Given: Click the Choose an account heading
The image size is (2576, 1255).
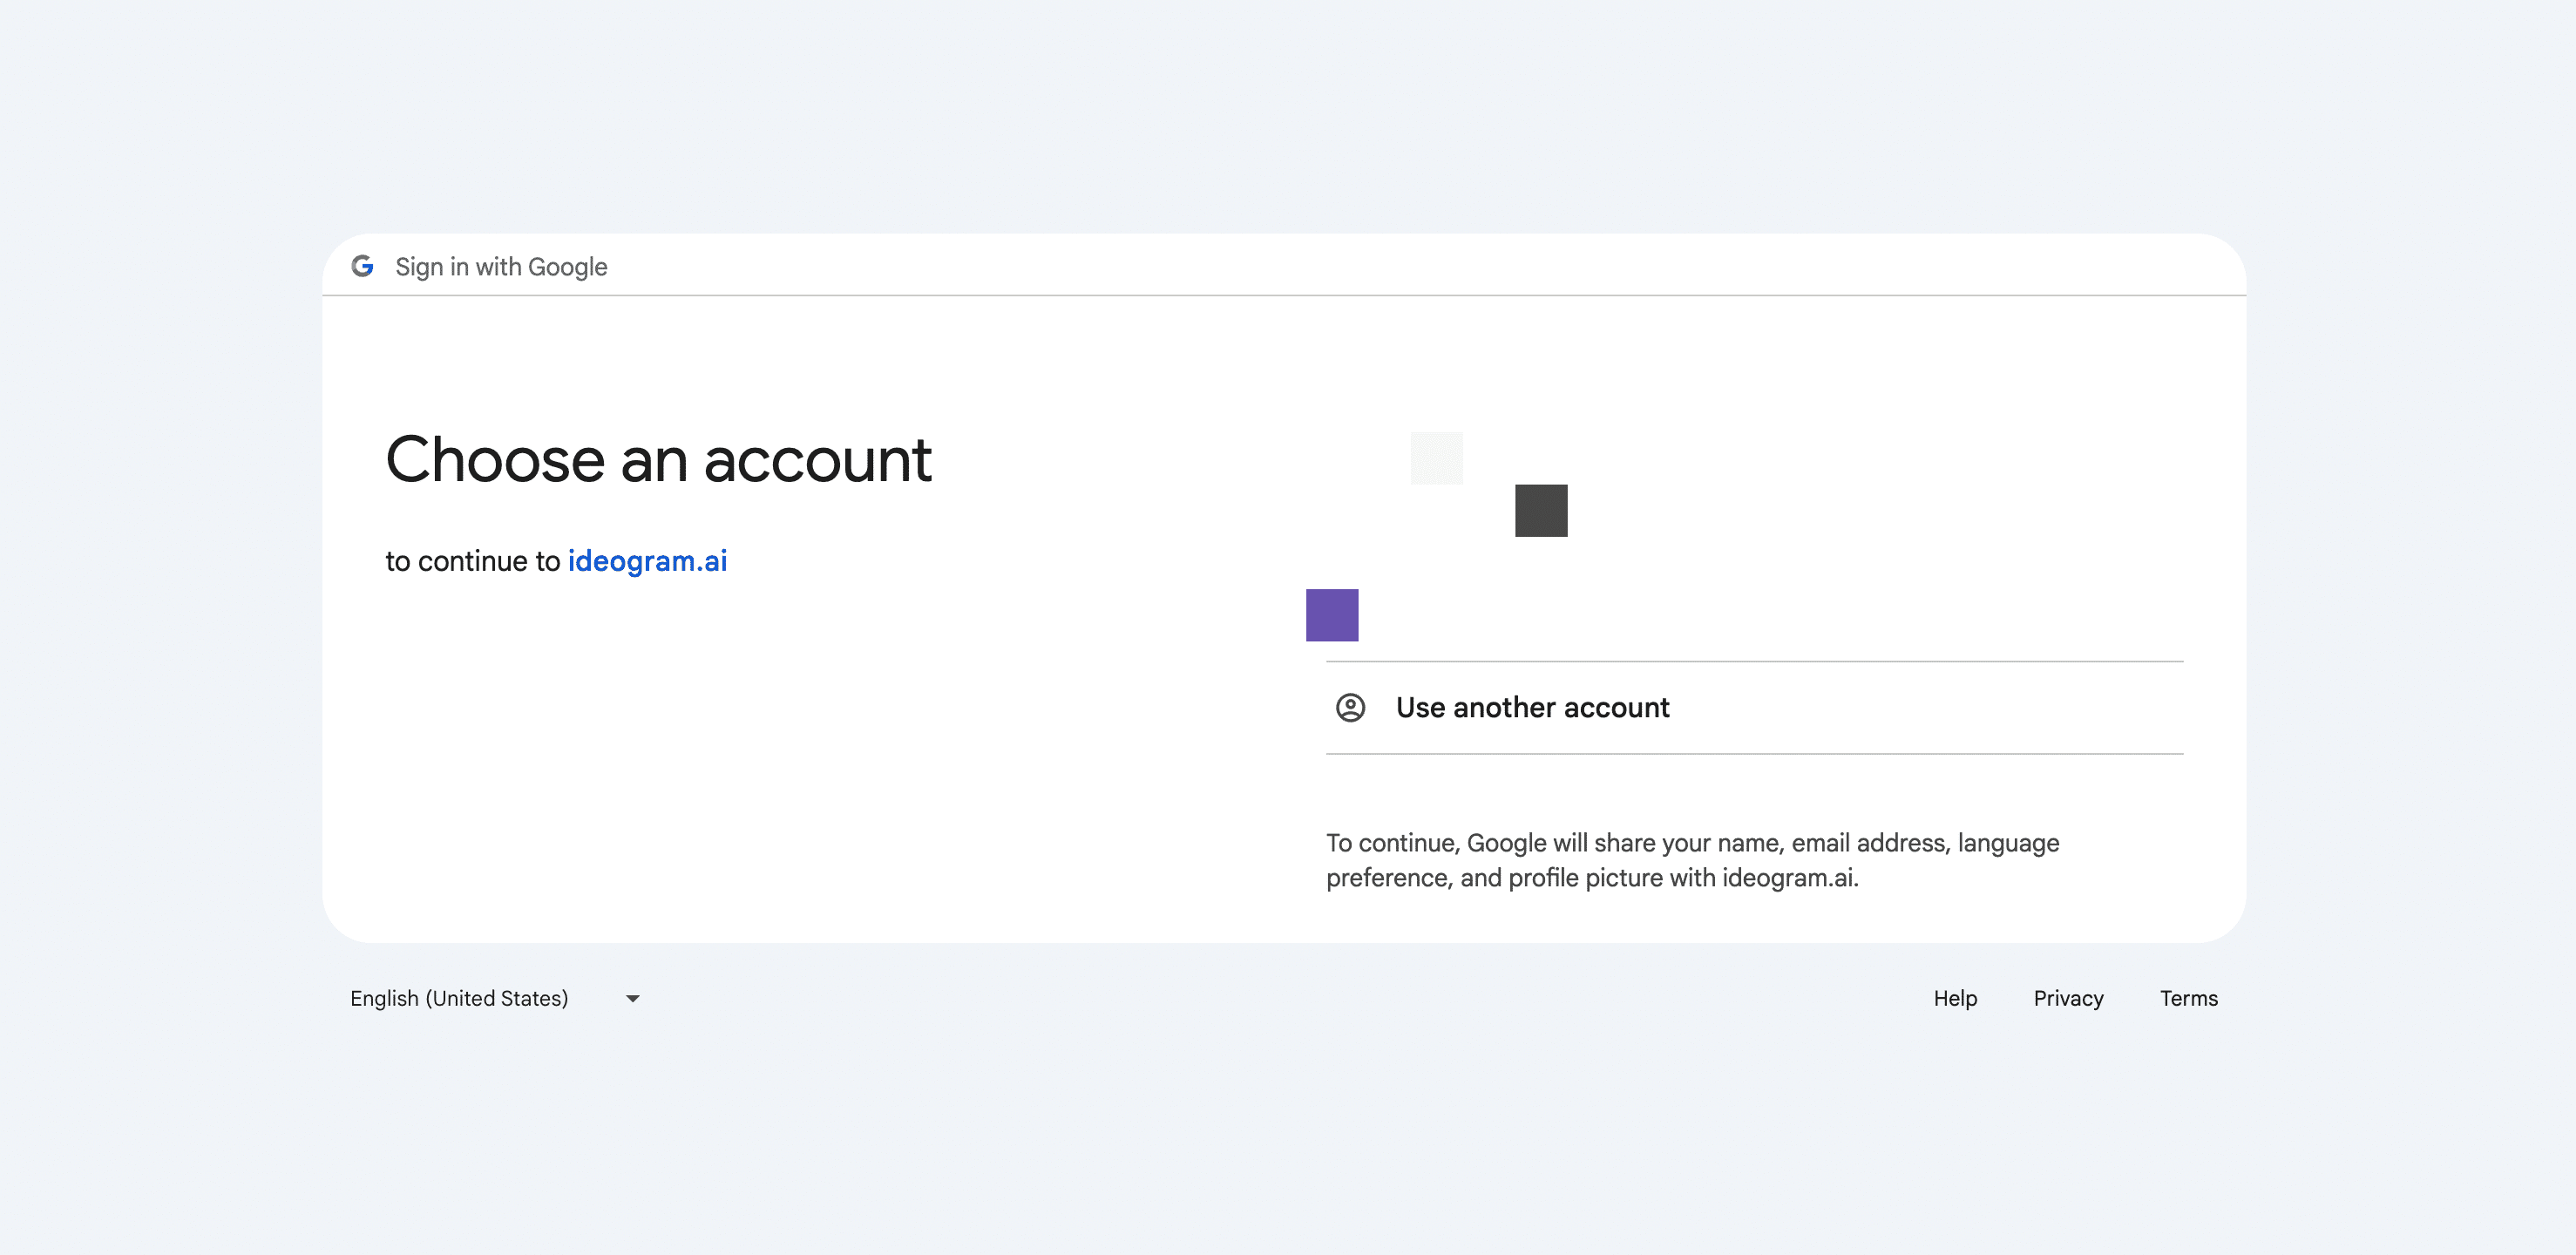Looking at the screenshot, I should (659, 460).
